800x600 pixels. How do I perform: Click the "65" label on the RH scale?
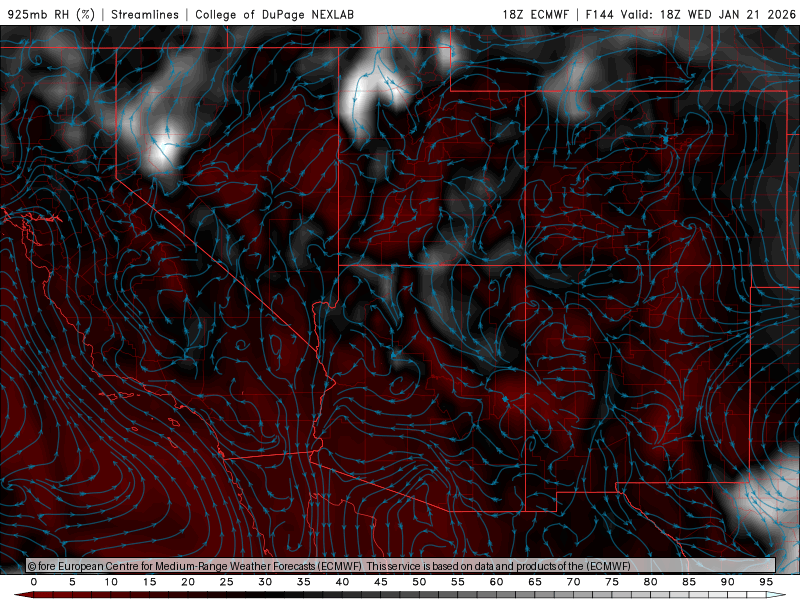535,582
